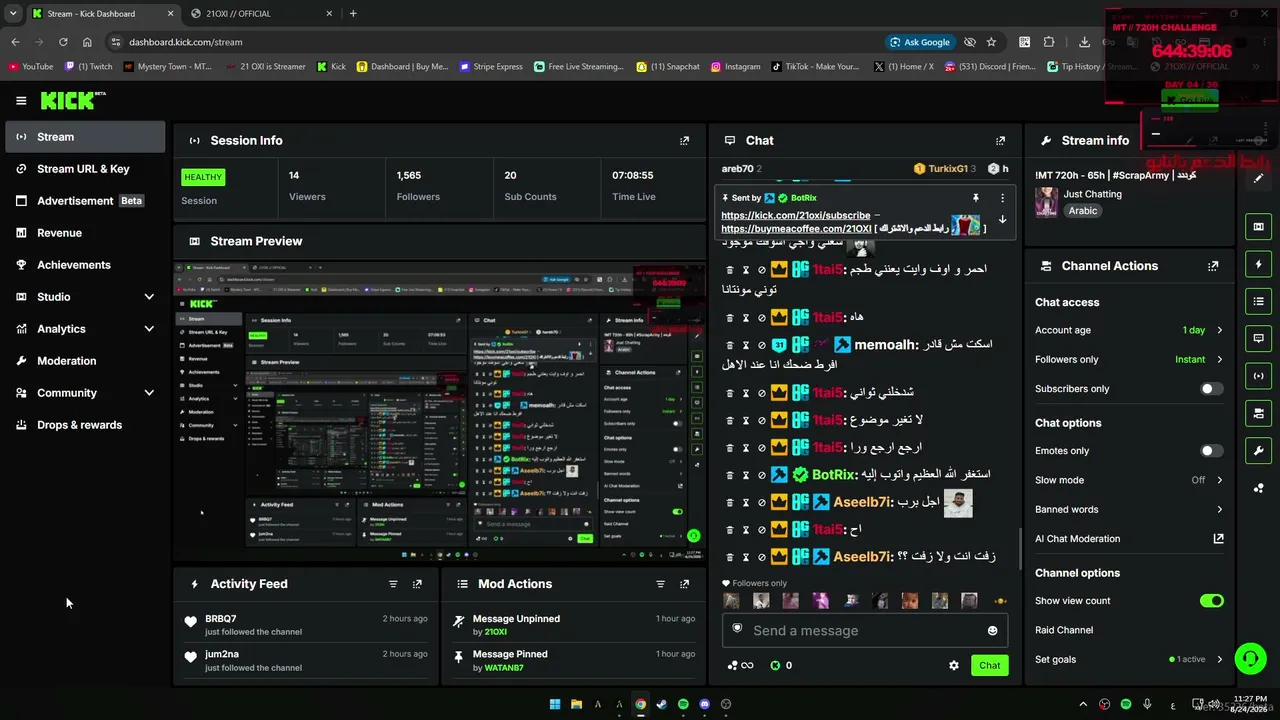This screenshot has height=720, width=1280.
Task: Open the buymeacoffee.com/21OXI link
Action: pos(796,228)
